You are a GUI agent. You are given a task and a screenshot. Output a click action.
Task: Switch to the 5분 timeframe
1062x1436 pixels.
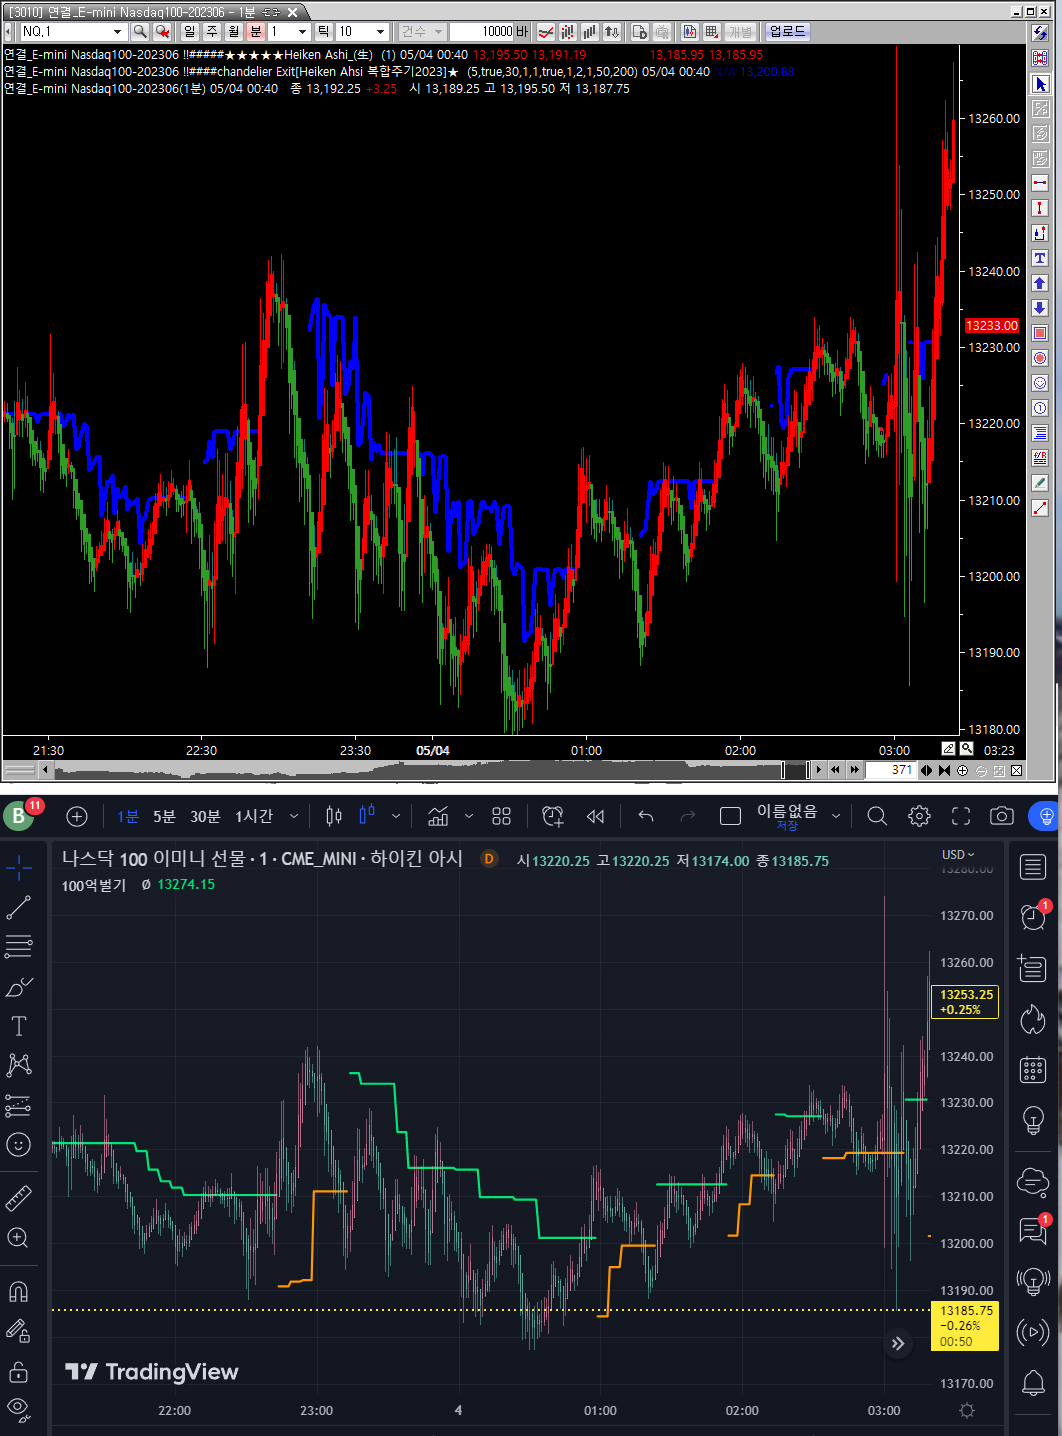164,817
